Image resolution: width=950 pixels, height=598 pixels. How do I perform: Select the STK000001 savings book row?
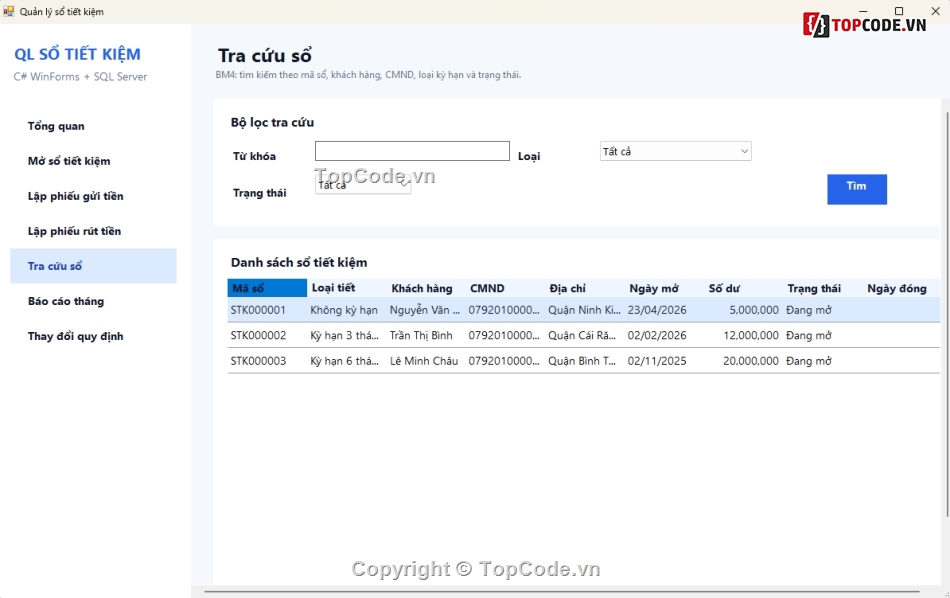point(583,310)
